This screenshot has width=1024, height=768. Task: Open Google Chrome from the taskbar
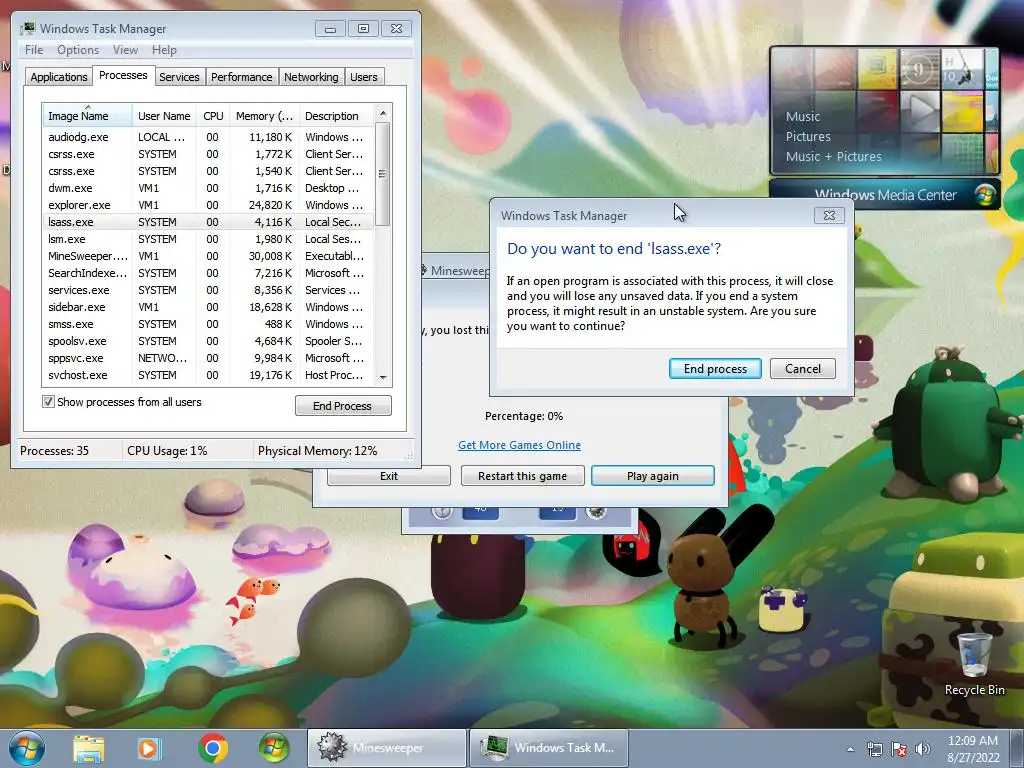click(213, 748)
